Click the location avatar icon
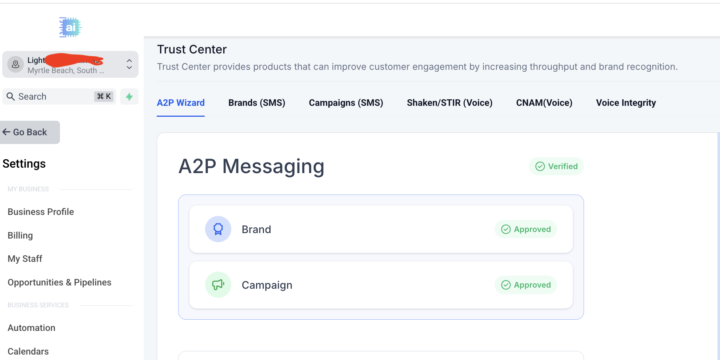 point(15,64)
